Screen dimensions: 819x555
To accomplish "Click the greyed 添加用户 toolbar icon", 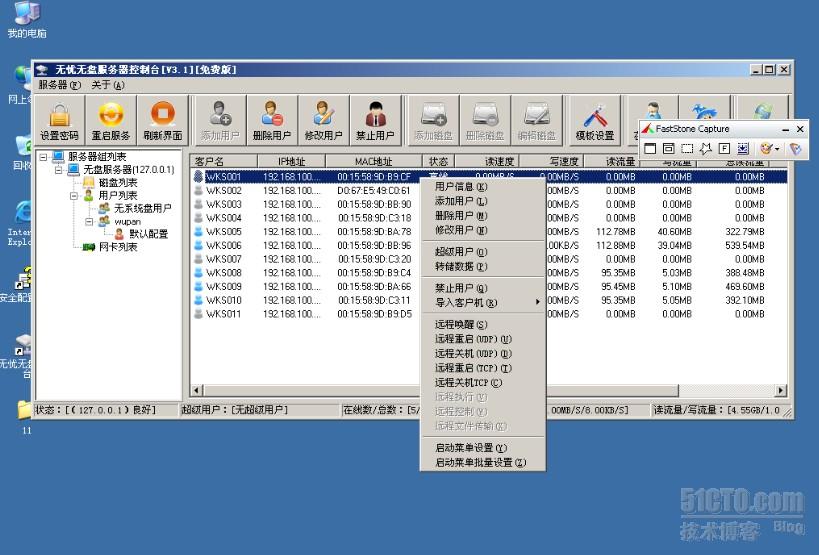I will coord(220,121).
